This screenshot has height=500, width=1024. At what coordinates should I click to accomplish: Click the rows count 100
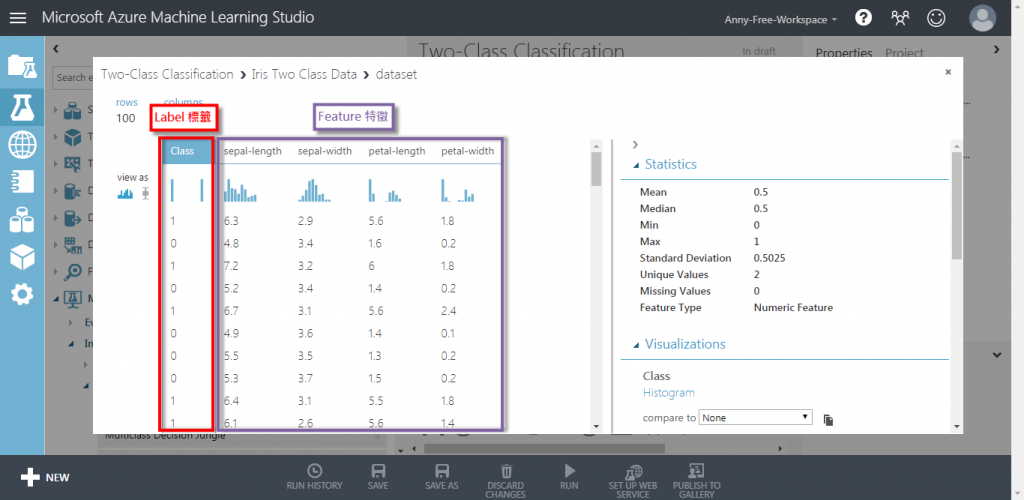pyautogui.click(x=126, y=118)
